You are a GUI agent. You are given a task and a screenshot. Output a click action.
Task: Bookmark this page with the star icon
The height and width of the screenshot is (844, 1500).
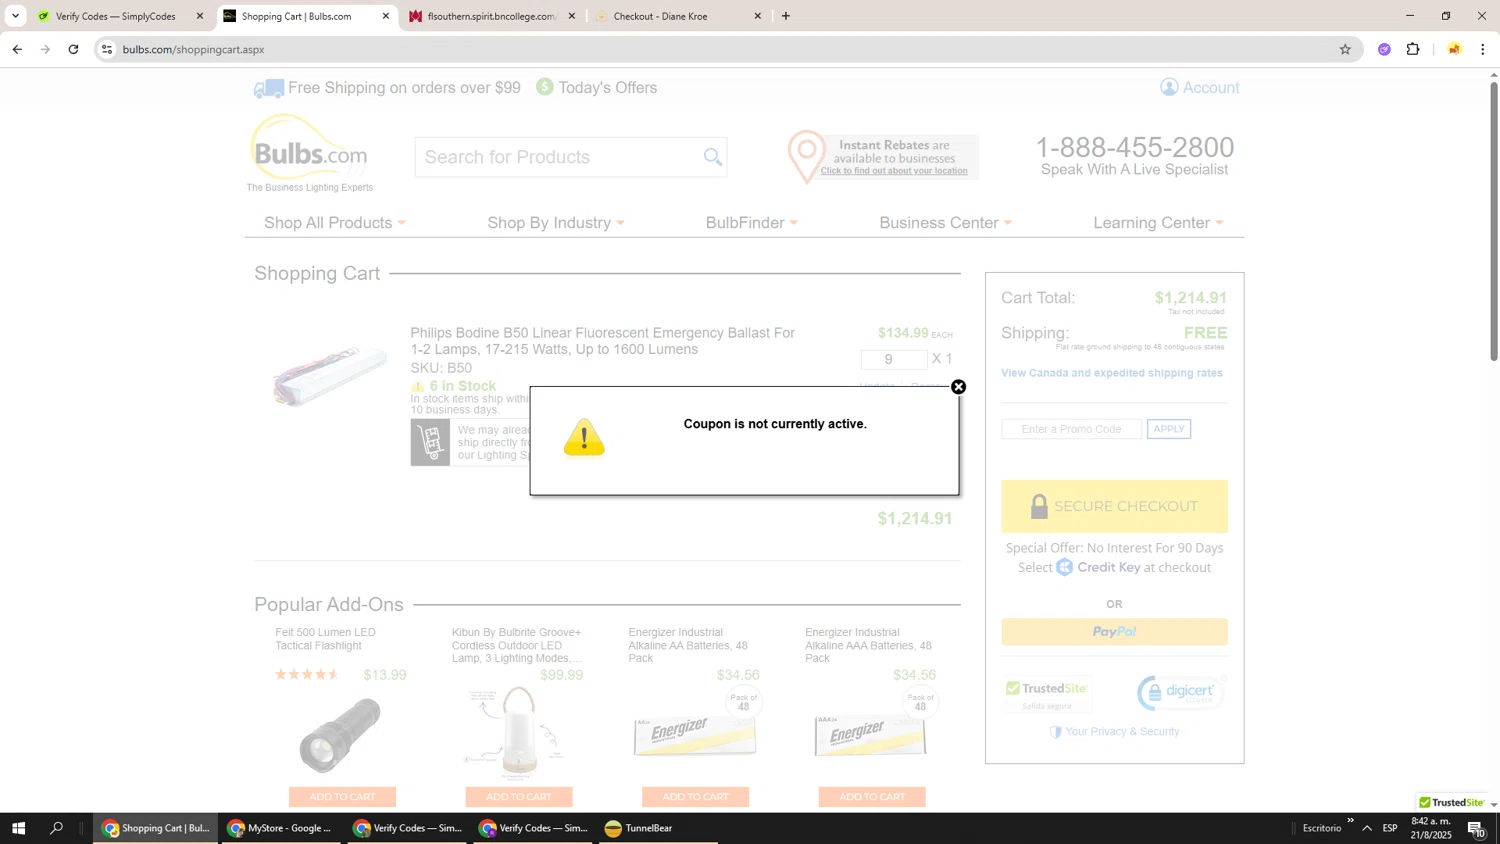point(1345,49)
